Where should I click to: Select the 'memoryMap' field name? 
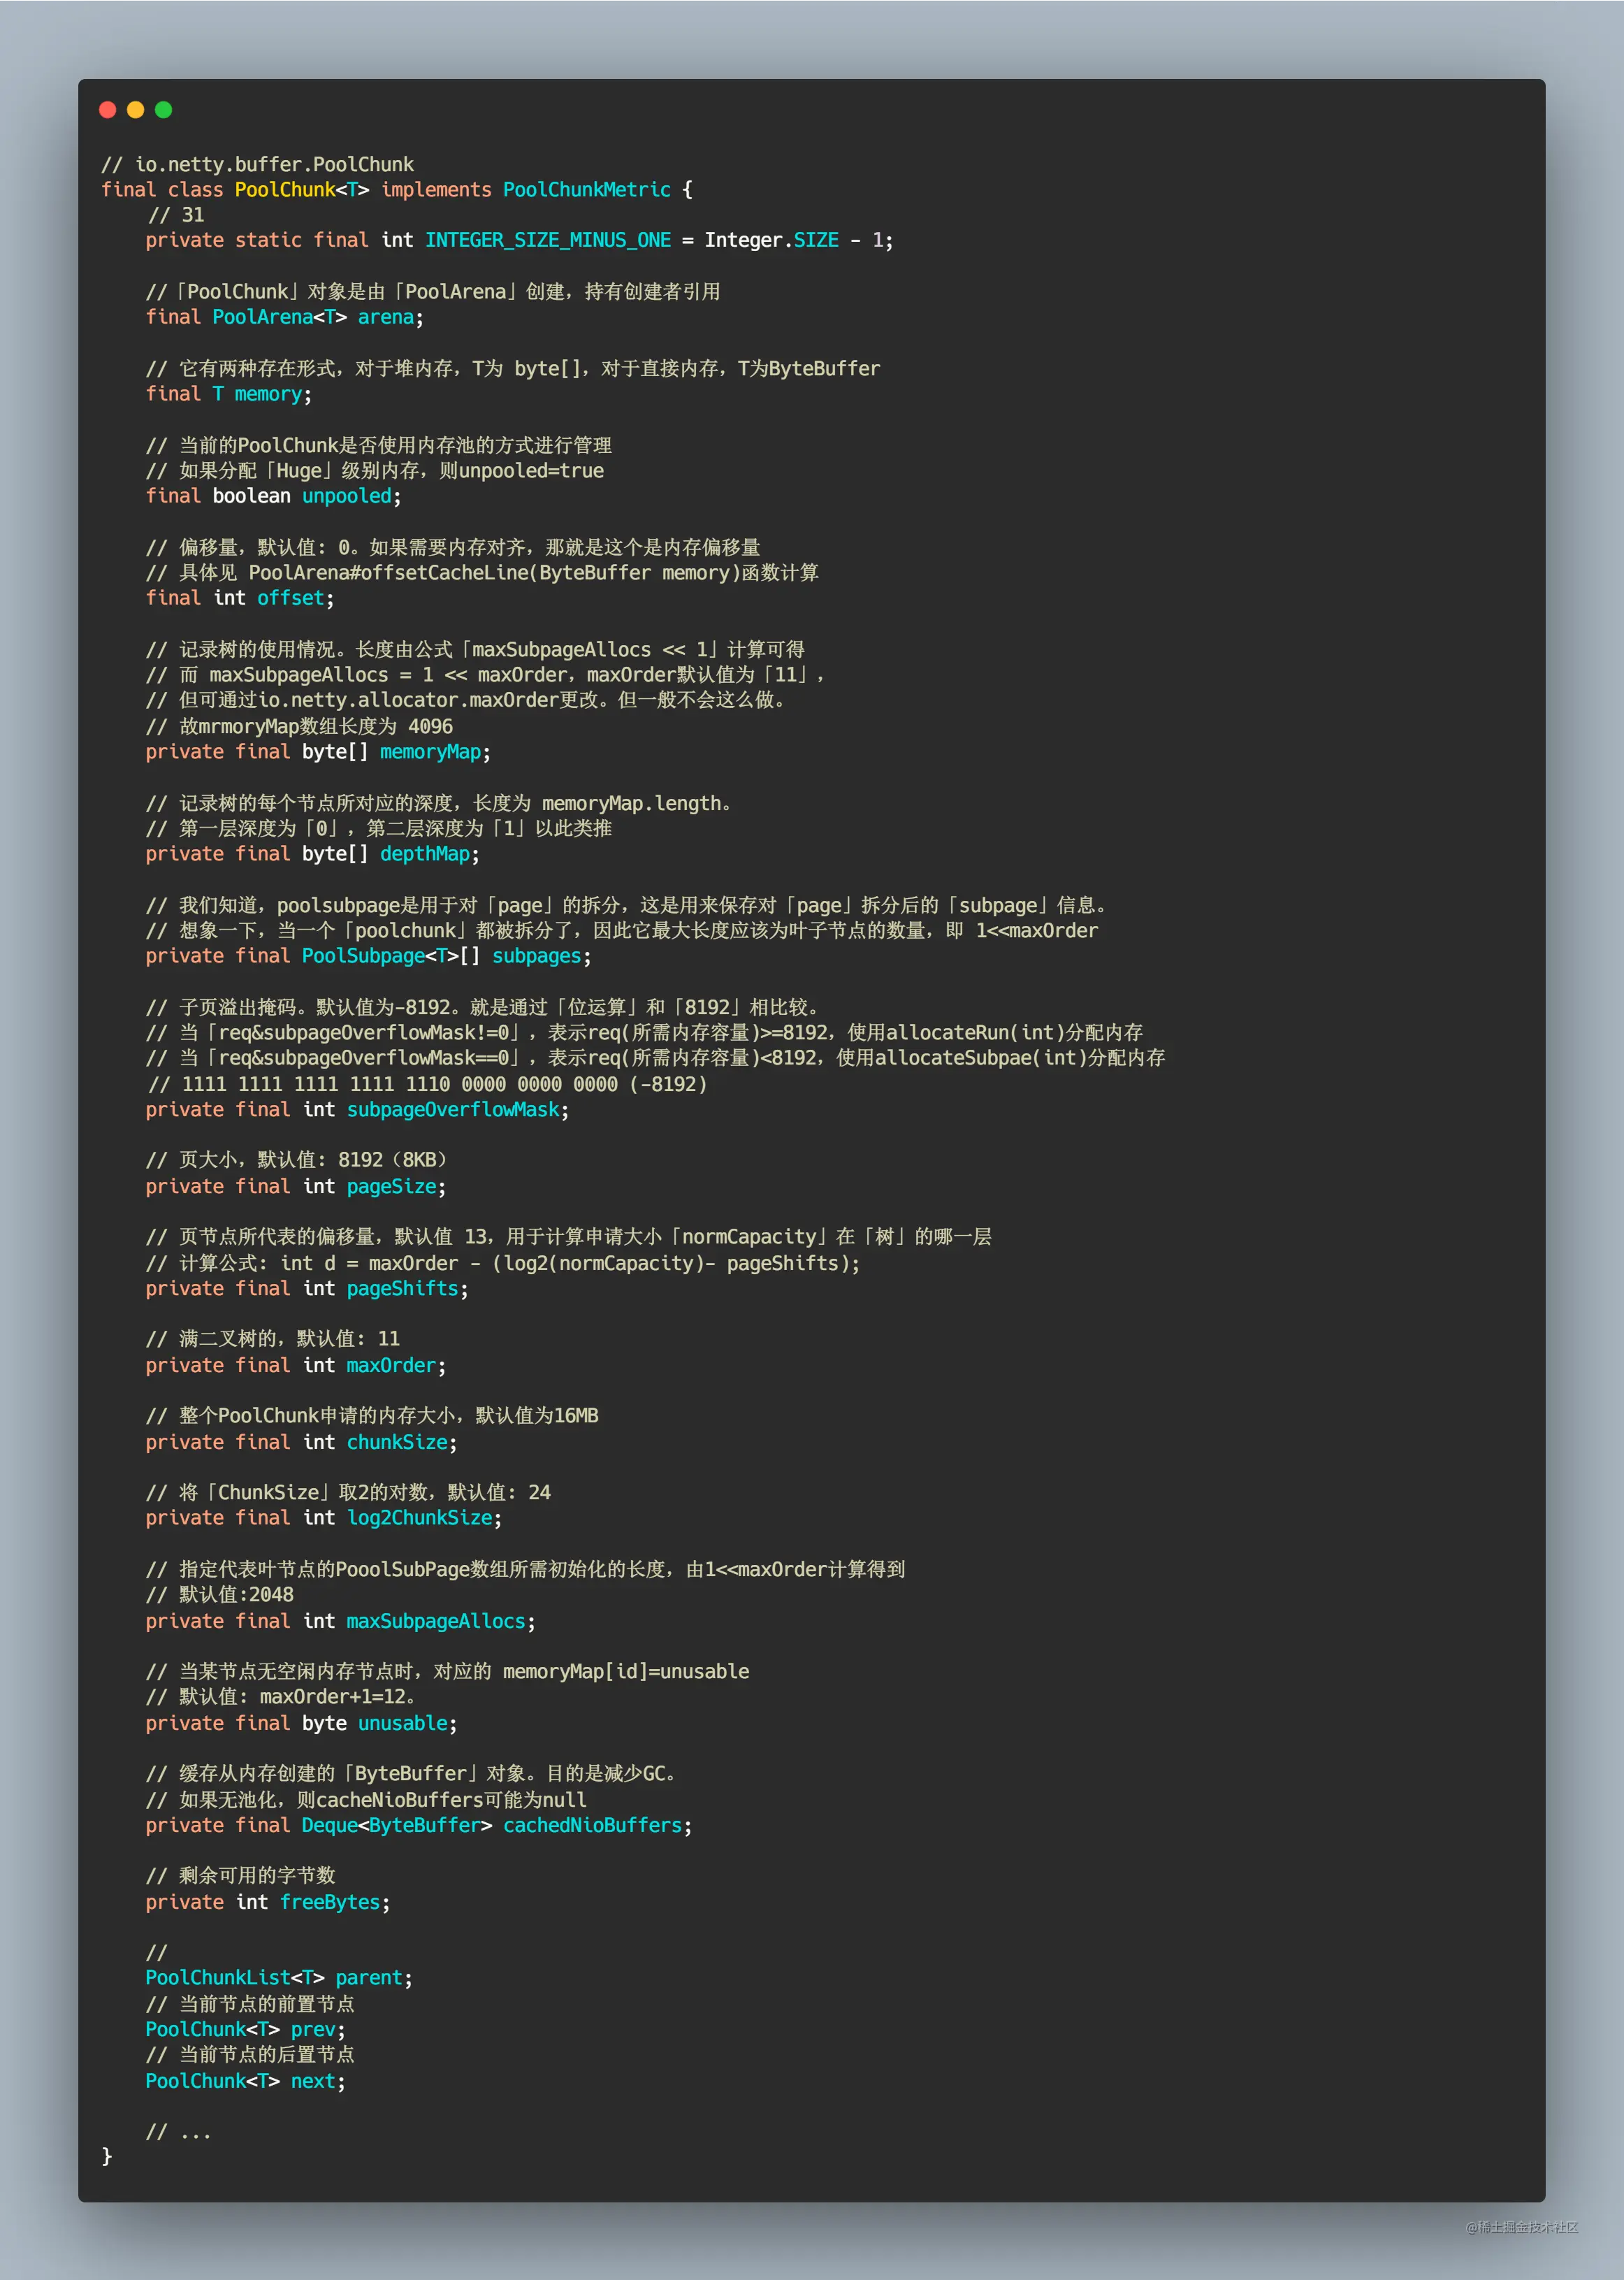pyautogui.click(x=431, y=752)
